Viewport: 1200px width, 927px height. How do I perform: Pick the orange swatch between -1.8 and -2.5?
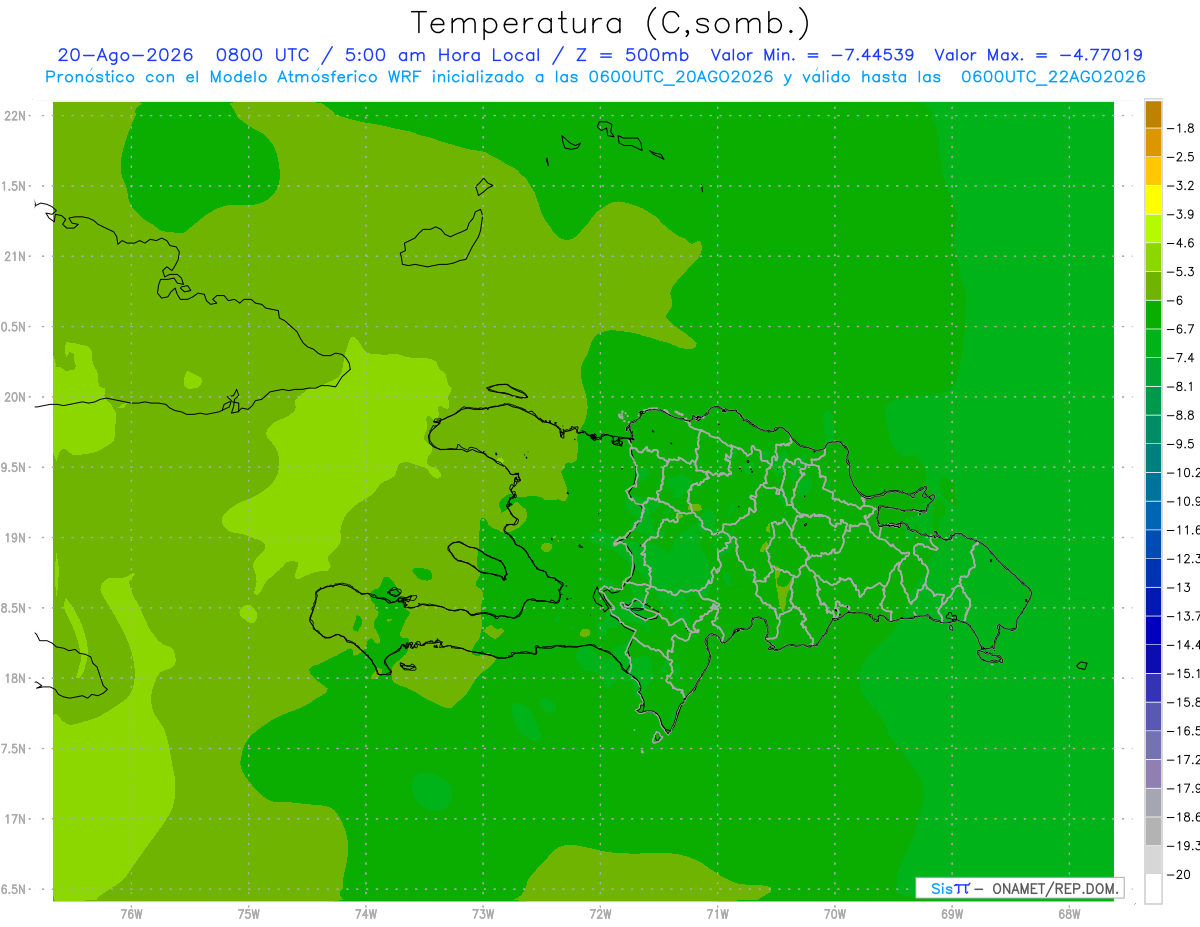coord(1153,143)
